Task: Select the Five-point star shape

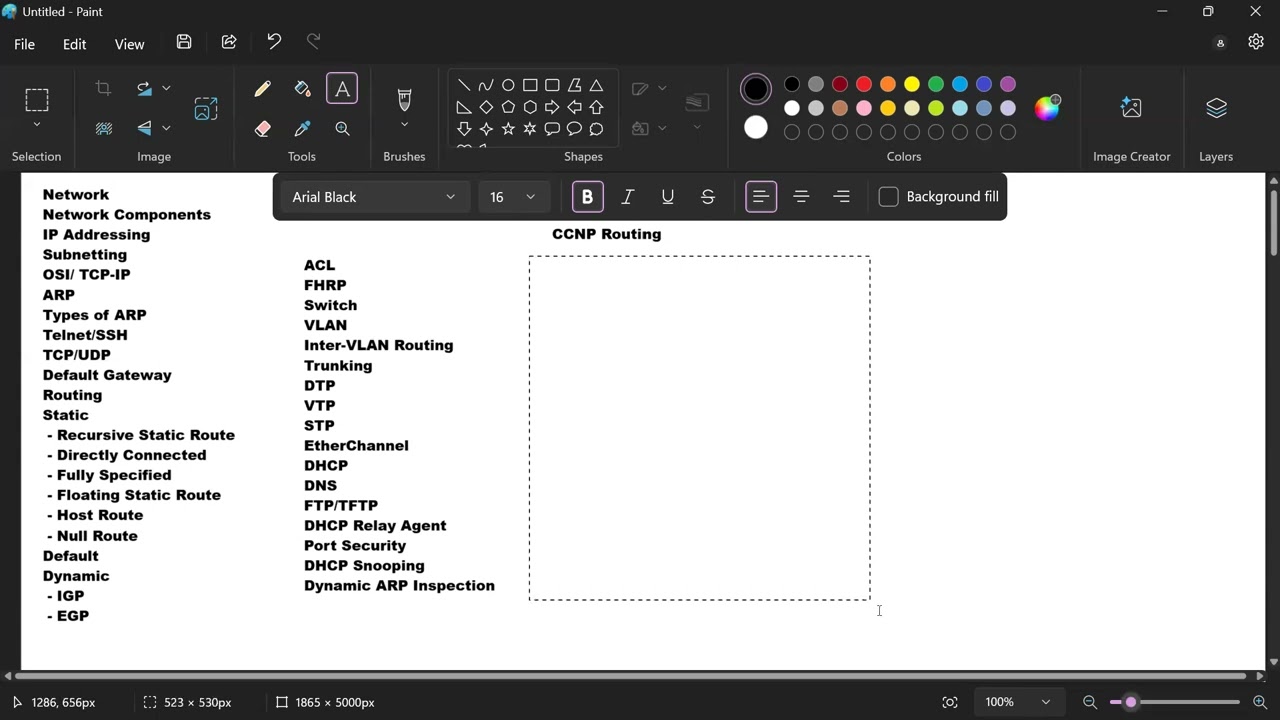Action: (x=508, y=129)
